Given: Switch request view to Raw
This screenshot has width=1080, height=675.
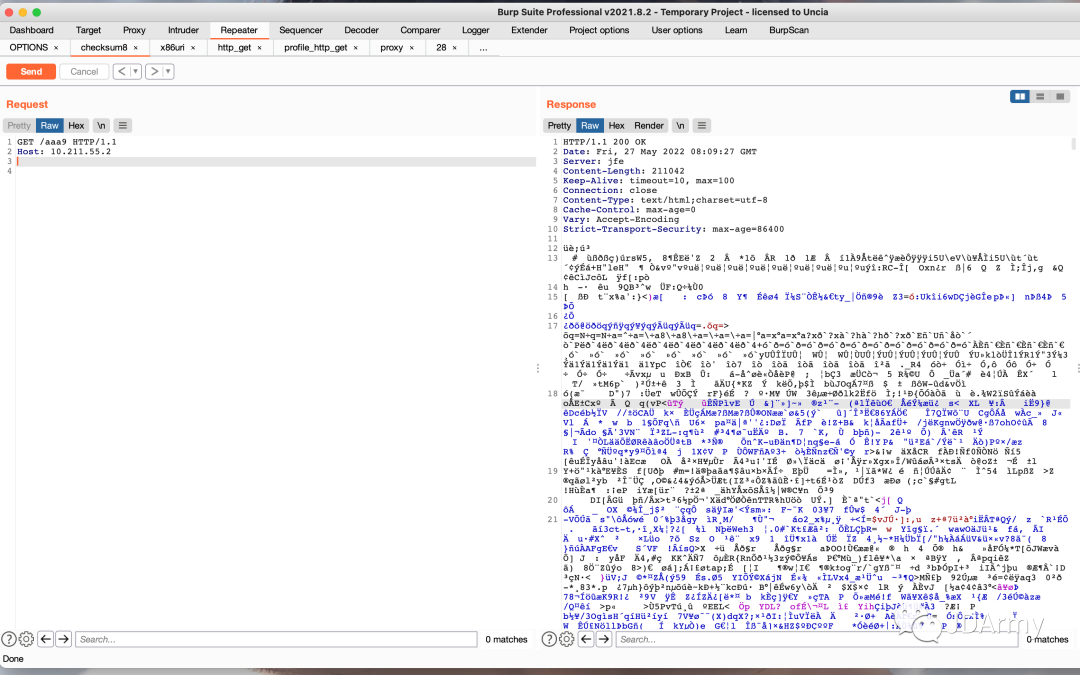Looking at the screenshot, I should pos(50,125).
